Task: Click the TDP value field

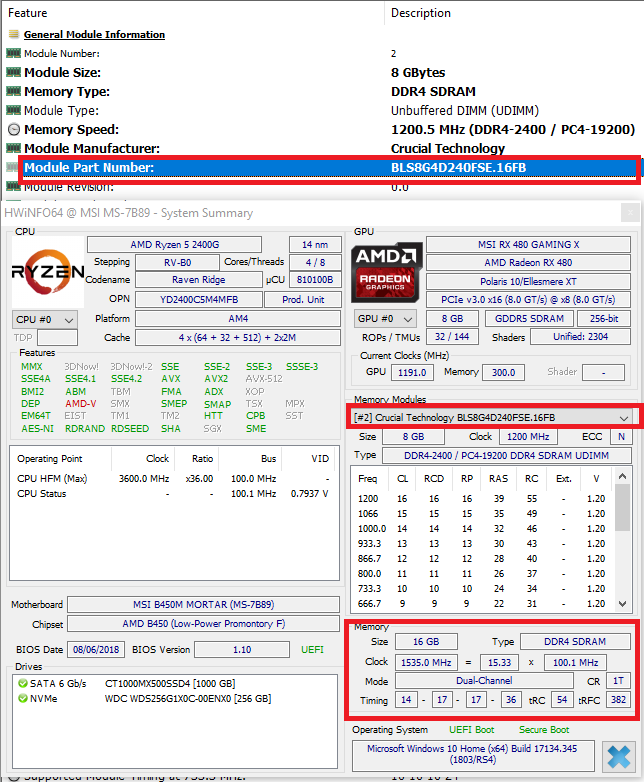Action: tap(58, 338)
